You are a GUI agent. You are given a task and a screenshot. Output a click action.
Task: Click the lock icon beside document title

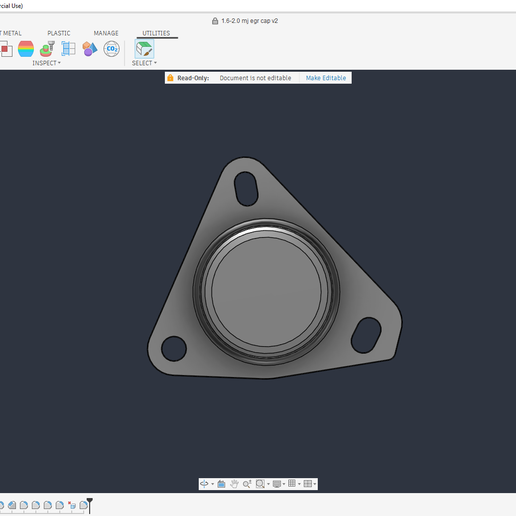tap(215, 21)
